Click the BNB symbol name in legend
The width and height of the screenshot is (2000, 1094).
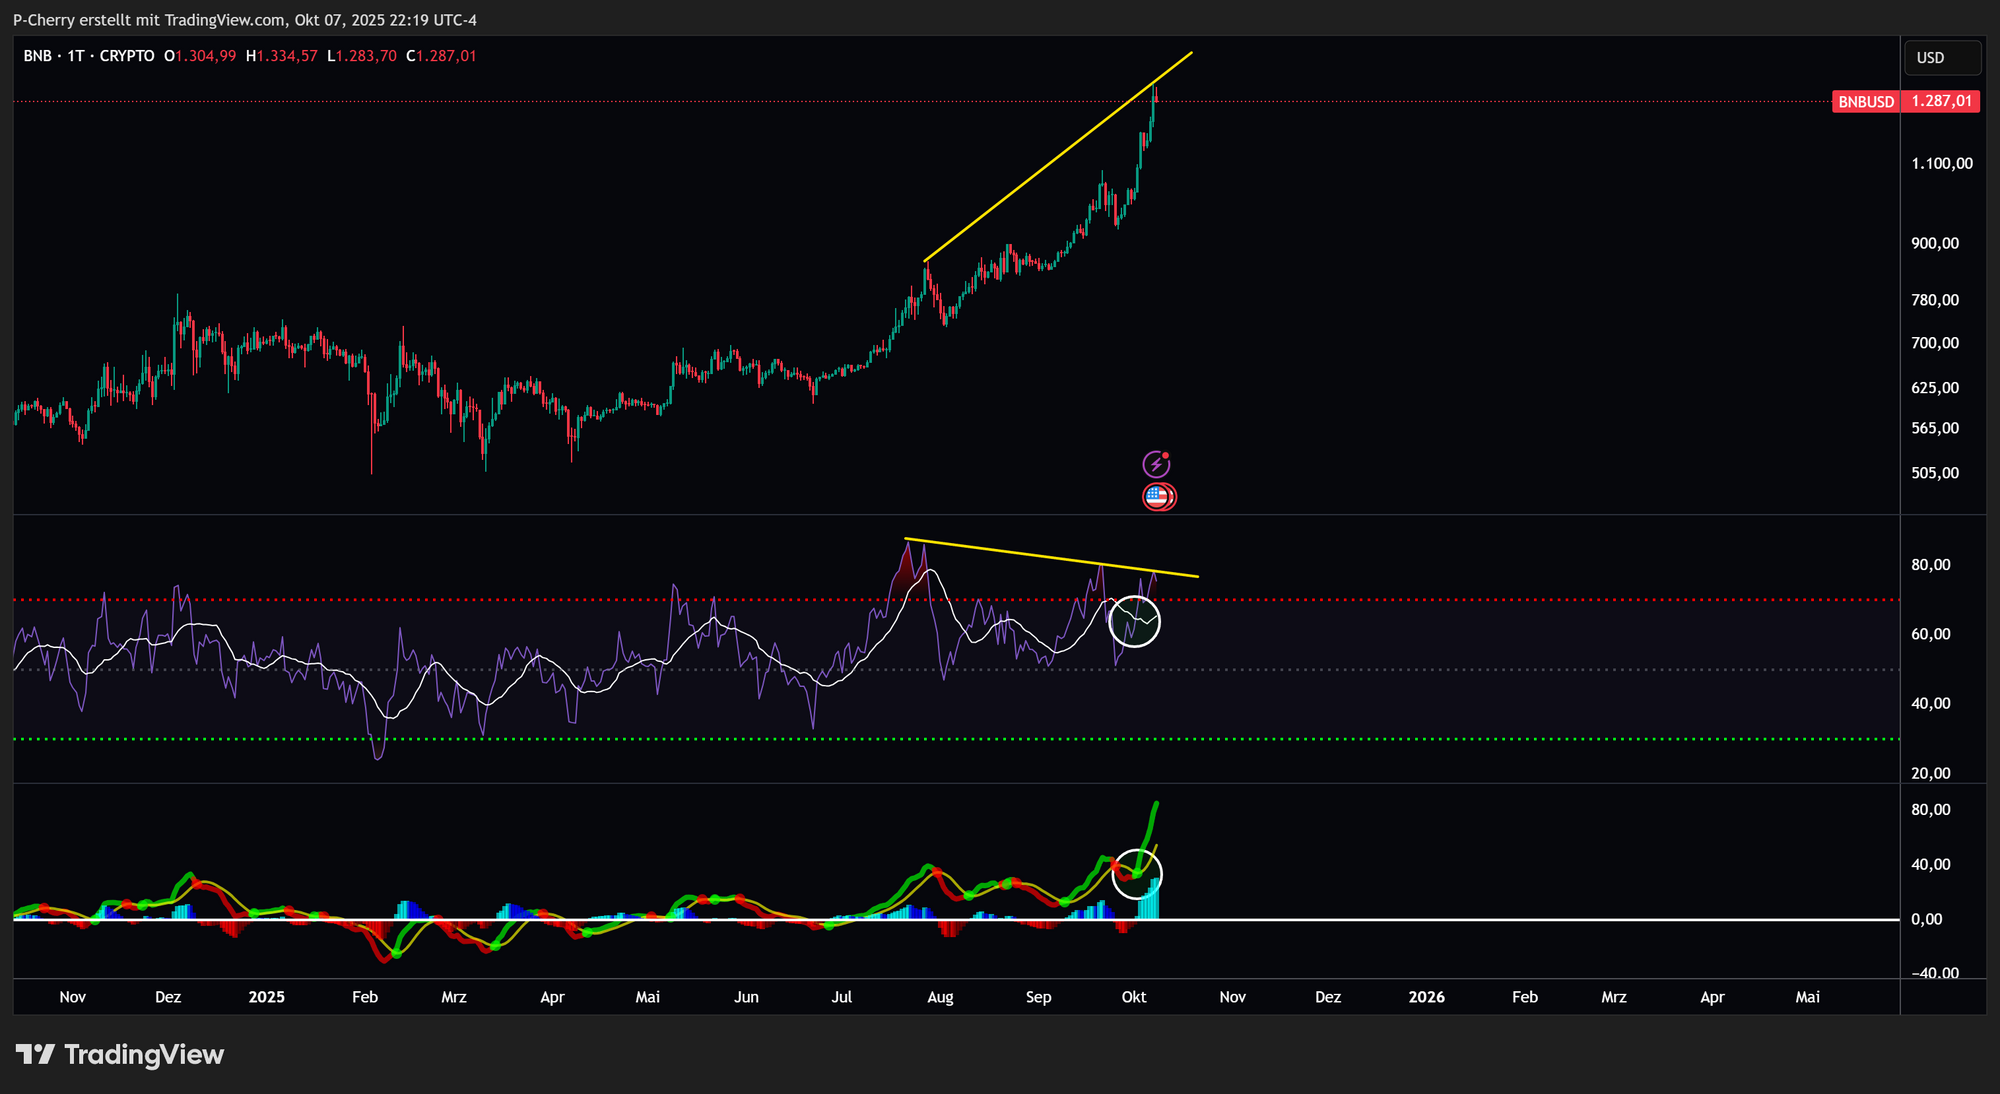coord(37,56)
